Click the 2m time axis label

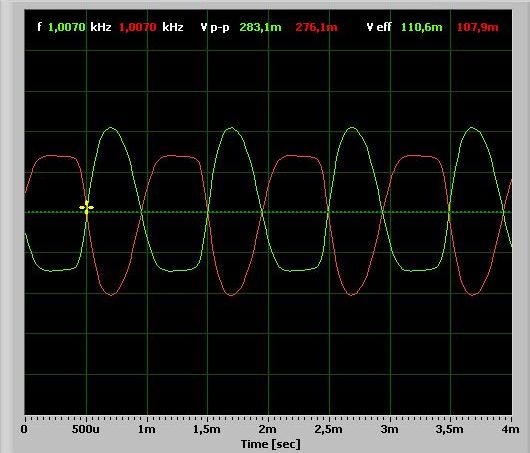click(x=268, y=429)
